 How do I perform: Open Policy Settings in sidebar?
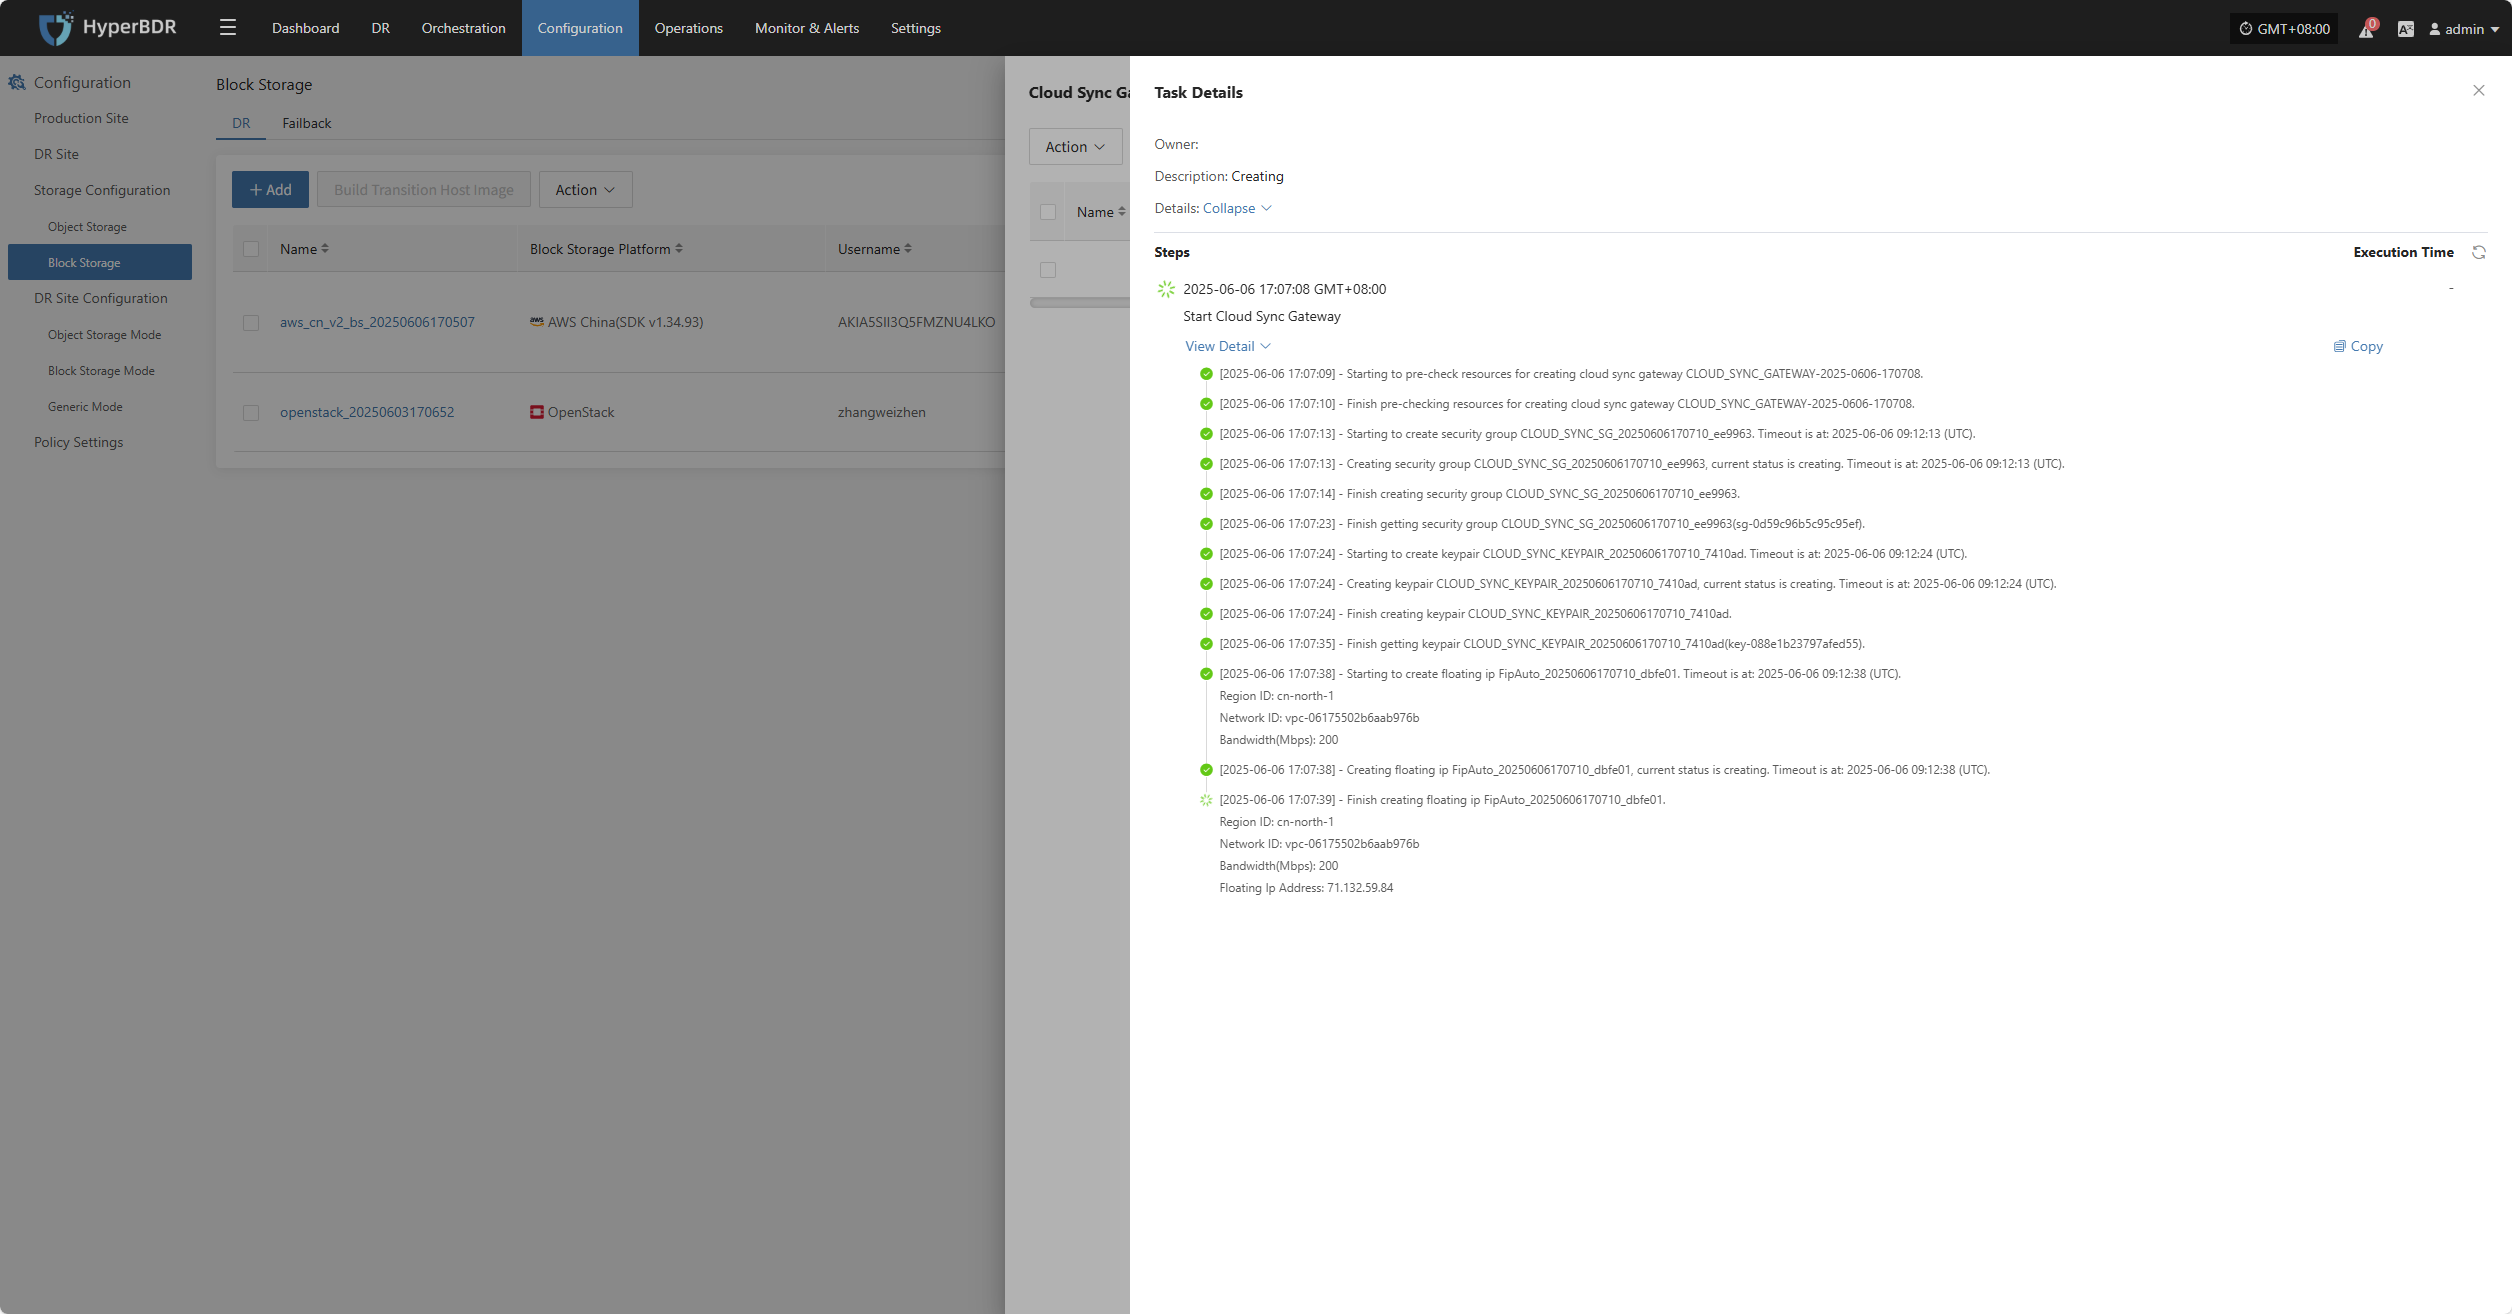tap(79, 442)
